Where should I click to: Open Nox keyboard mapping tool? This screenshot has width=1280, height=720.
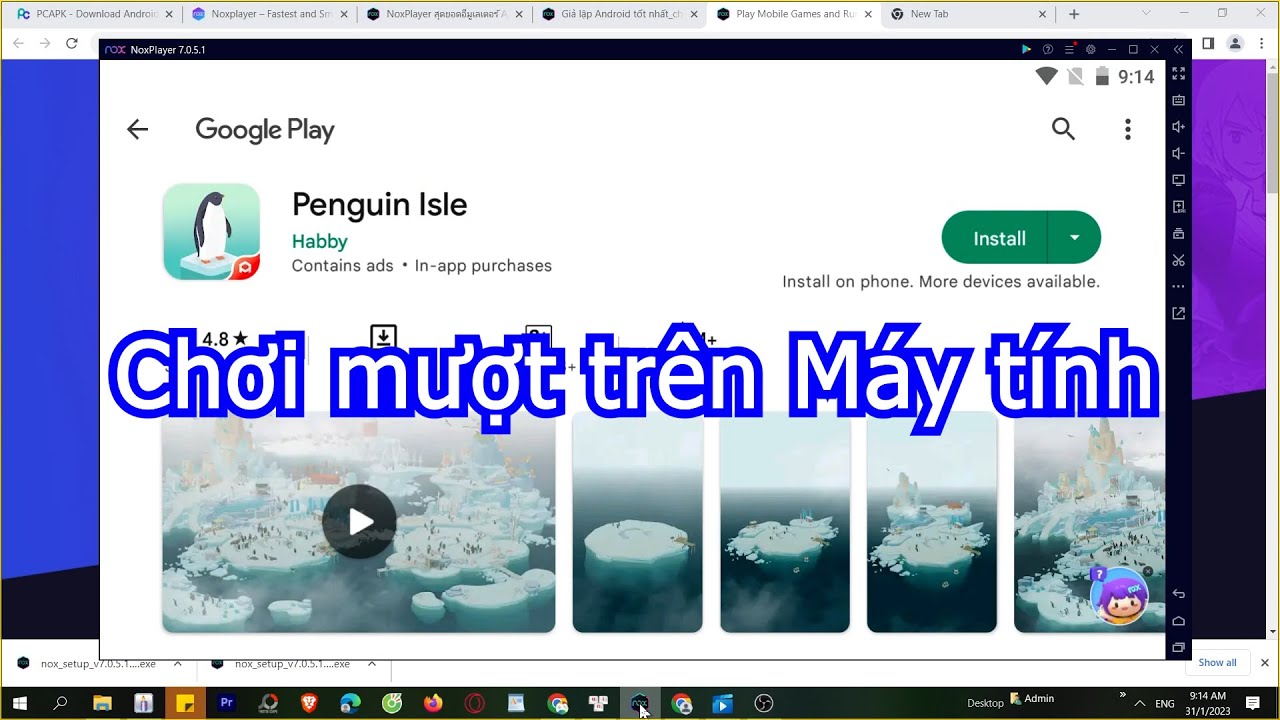tap(1178, 100)
